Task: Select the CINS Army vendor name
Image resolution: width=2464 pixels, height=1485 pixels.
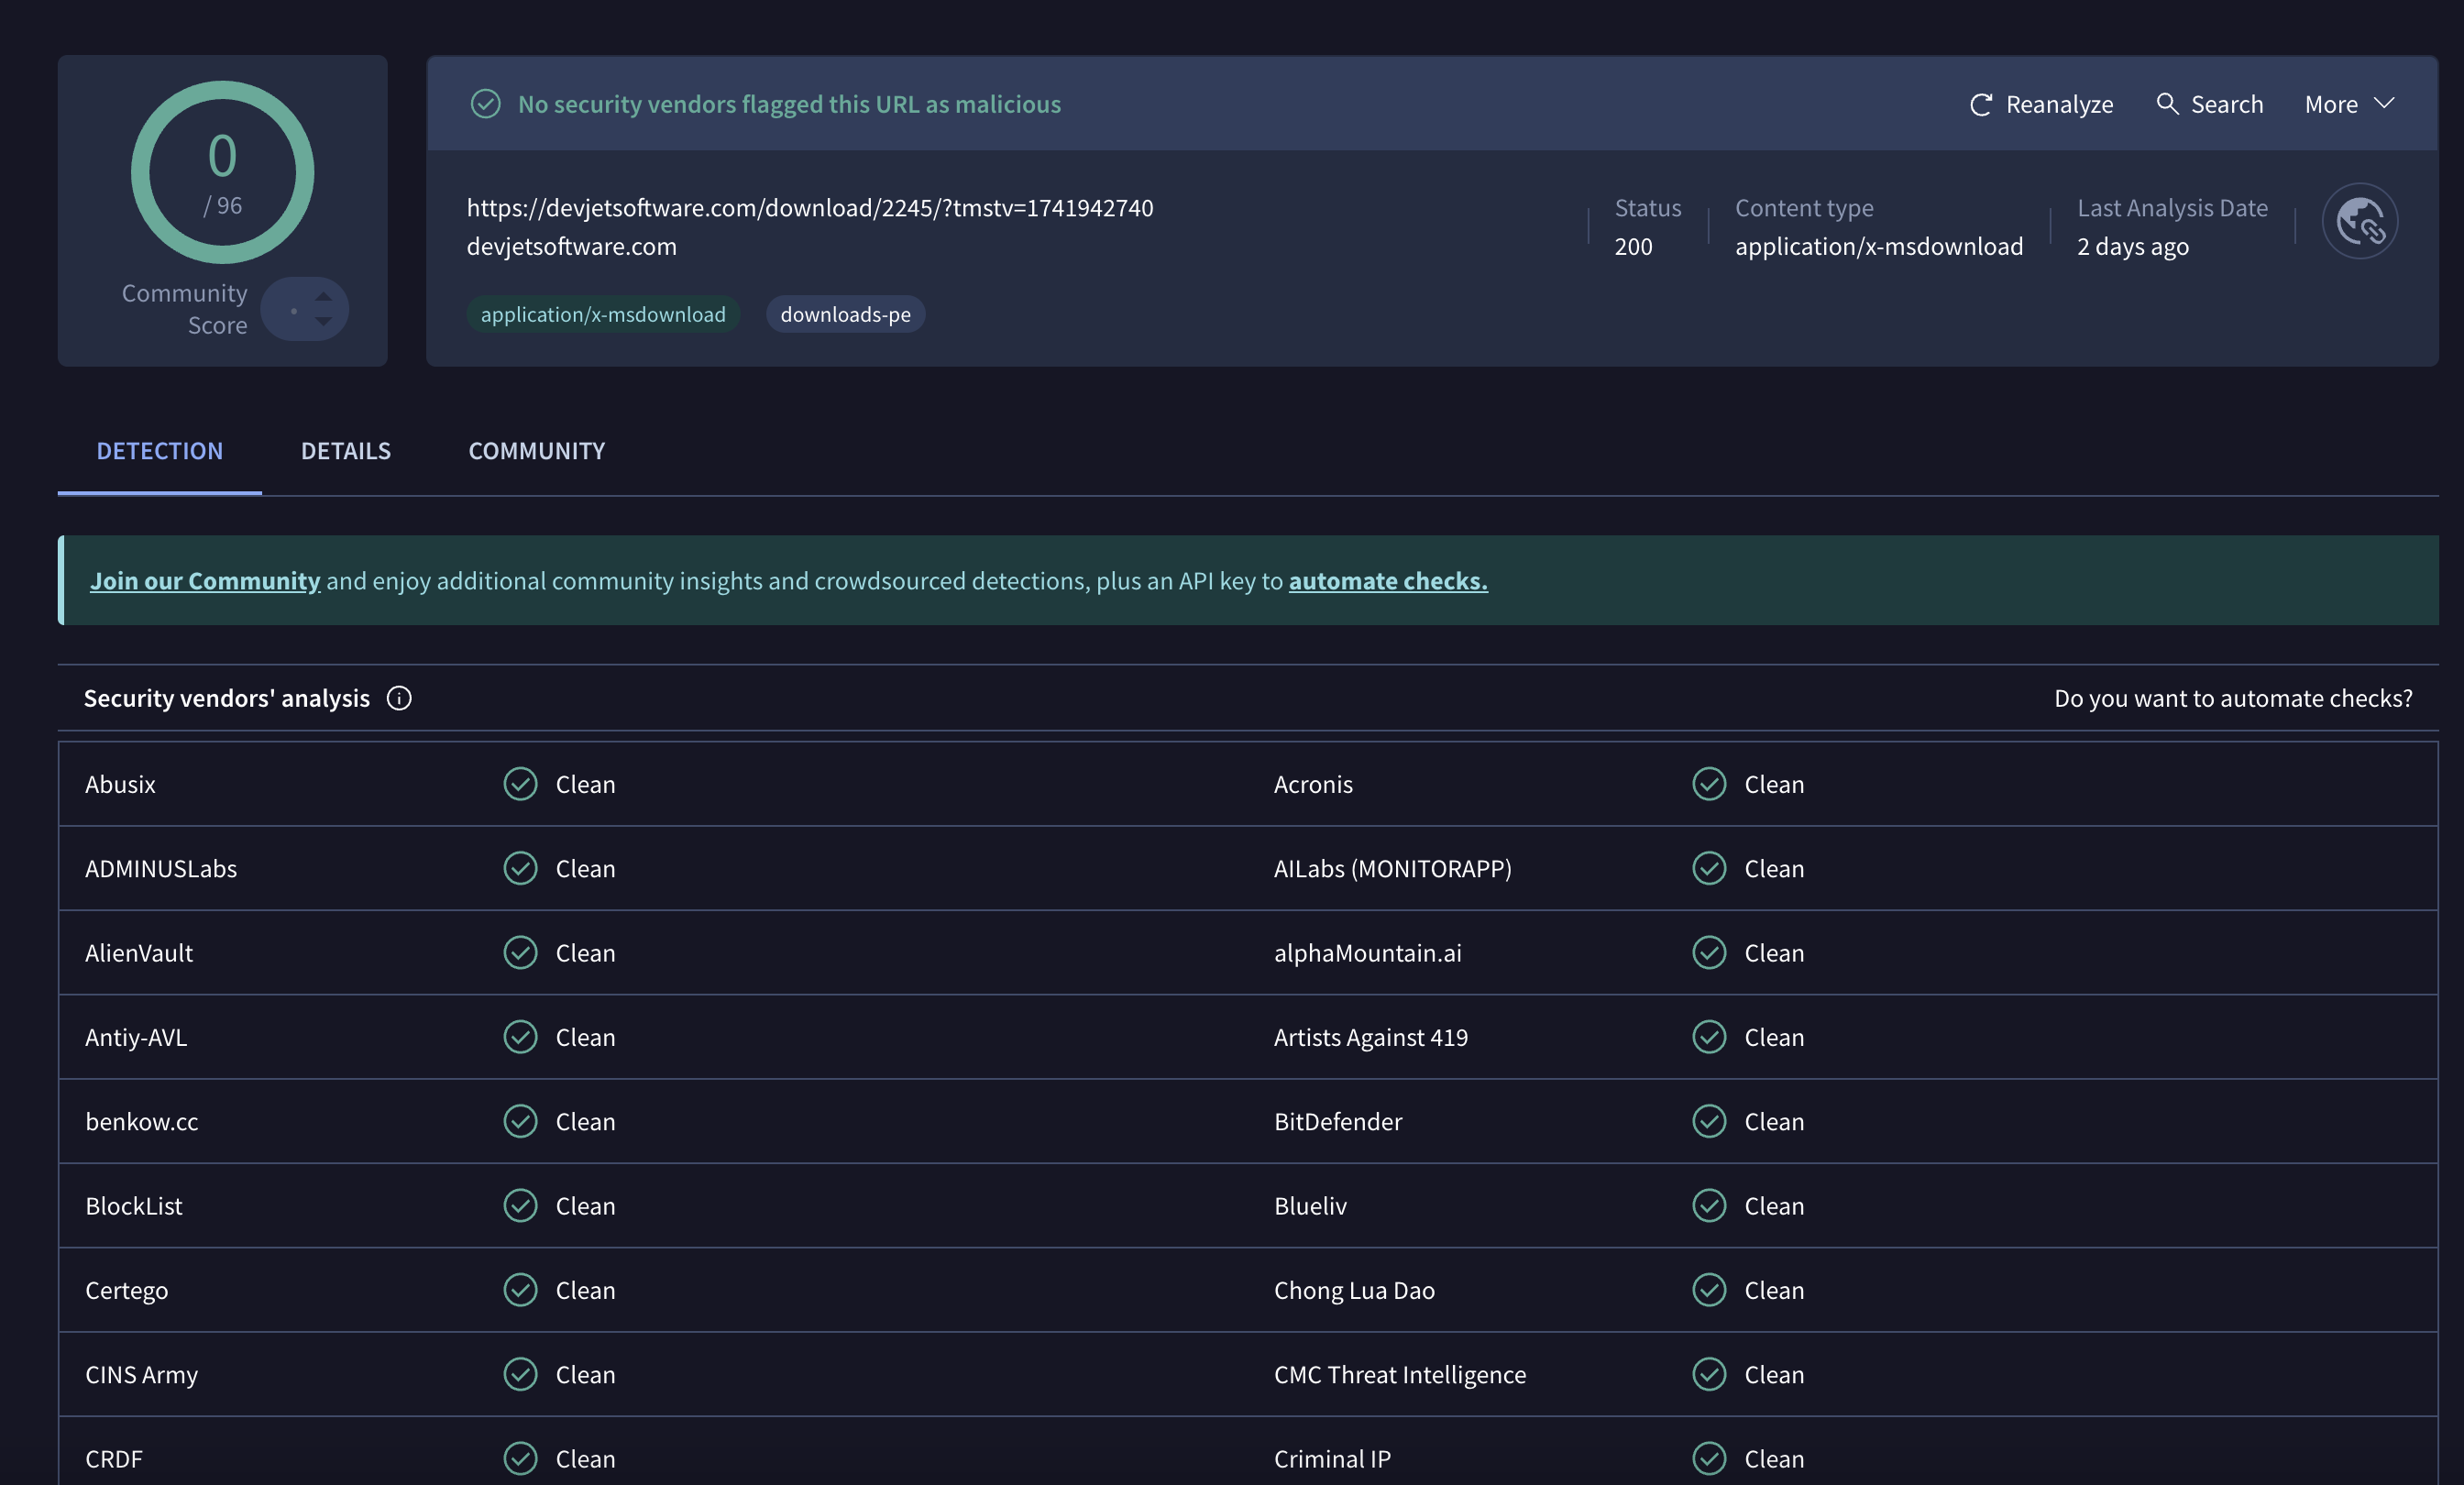Action: pos(142,1375)
